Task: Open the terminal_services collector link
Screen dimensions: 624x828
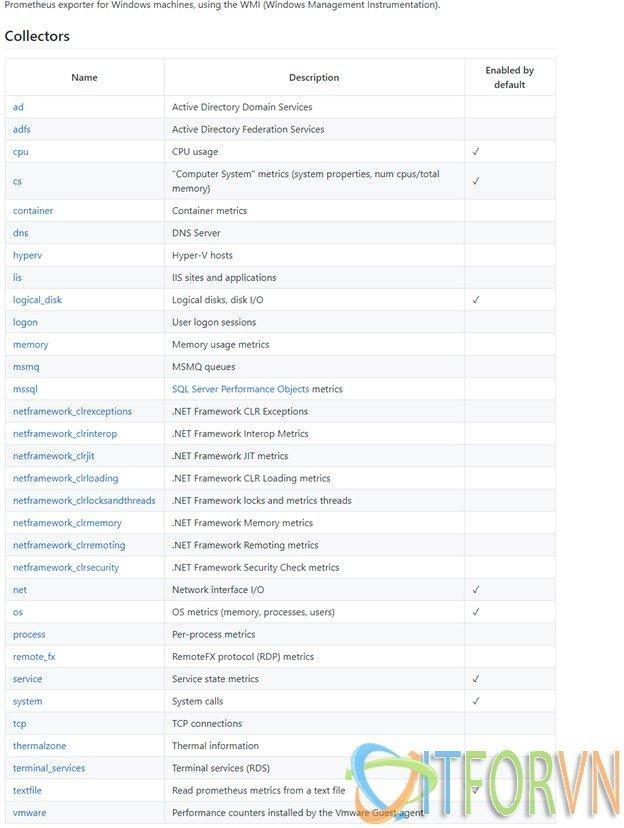Action: (49, 768)
